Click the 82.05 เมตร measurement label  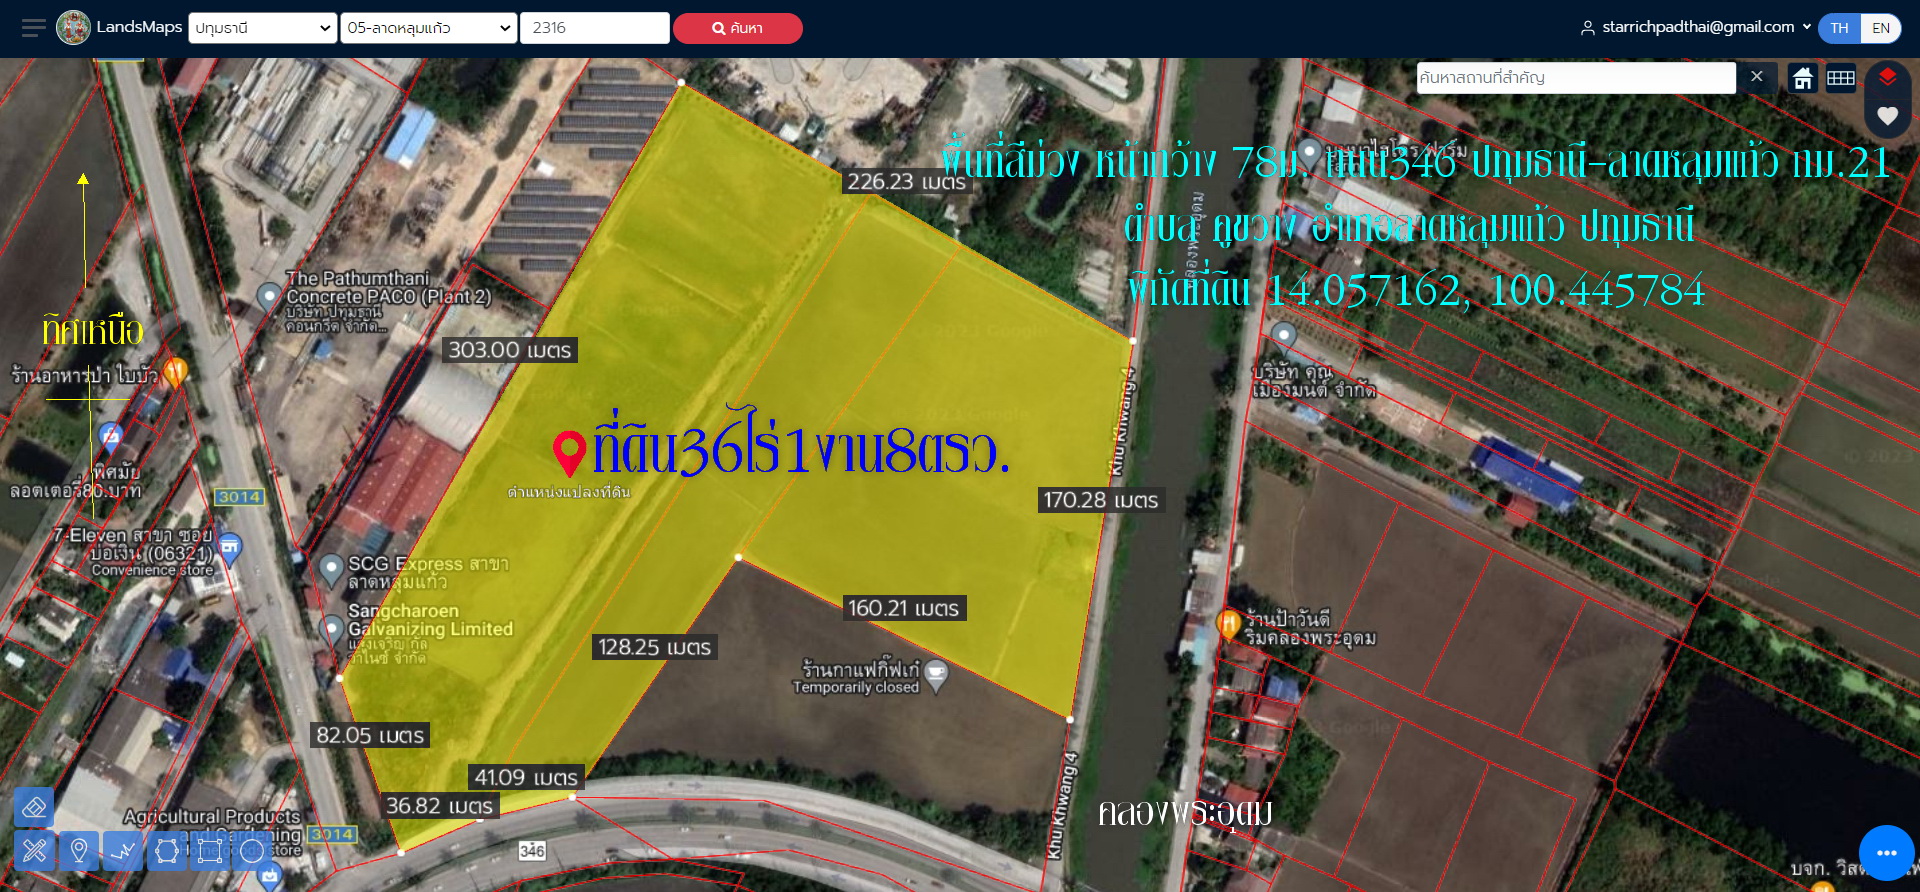370,735
